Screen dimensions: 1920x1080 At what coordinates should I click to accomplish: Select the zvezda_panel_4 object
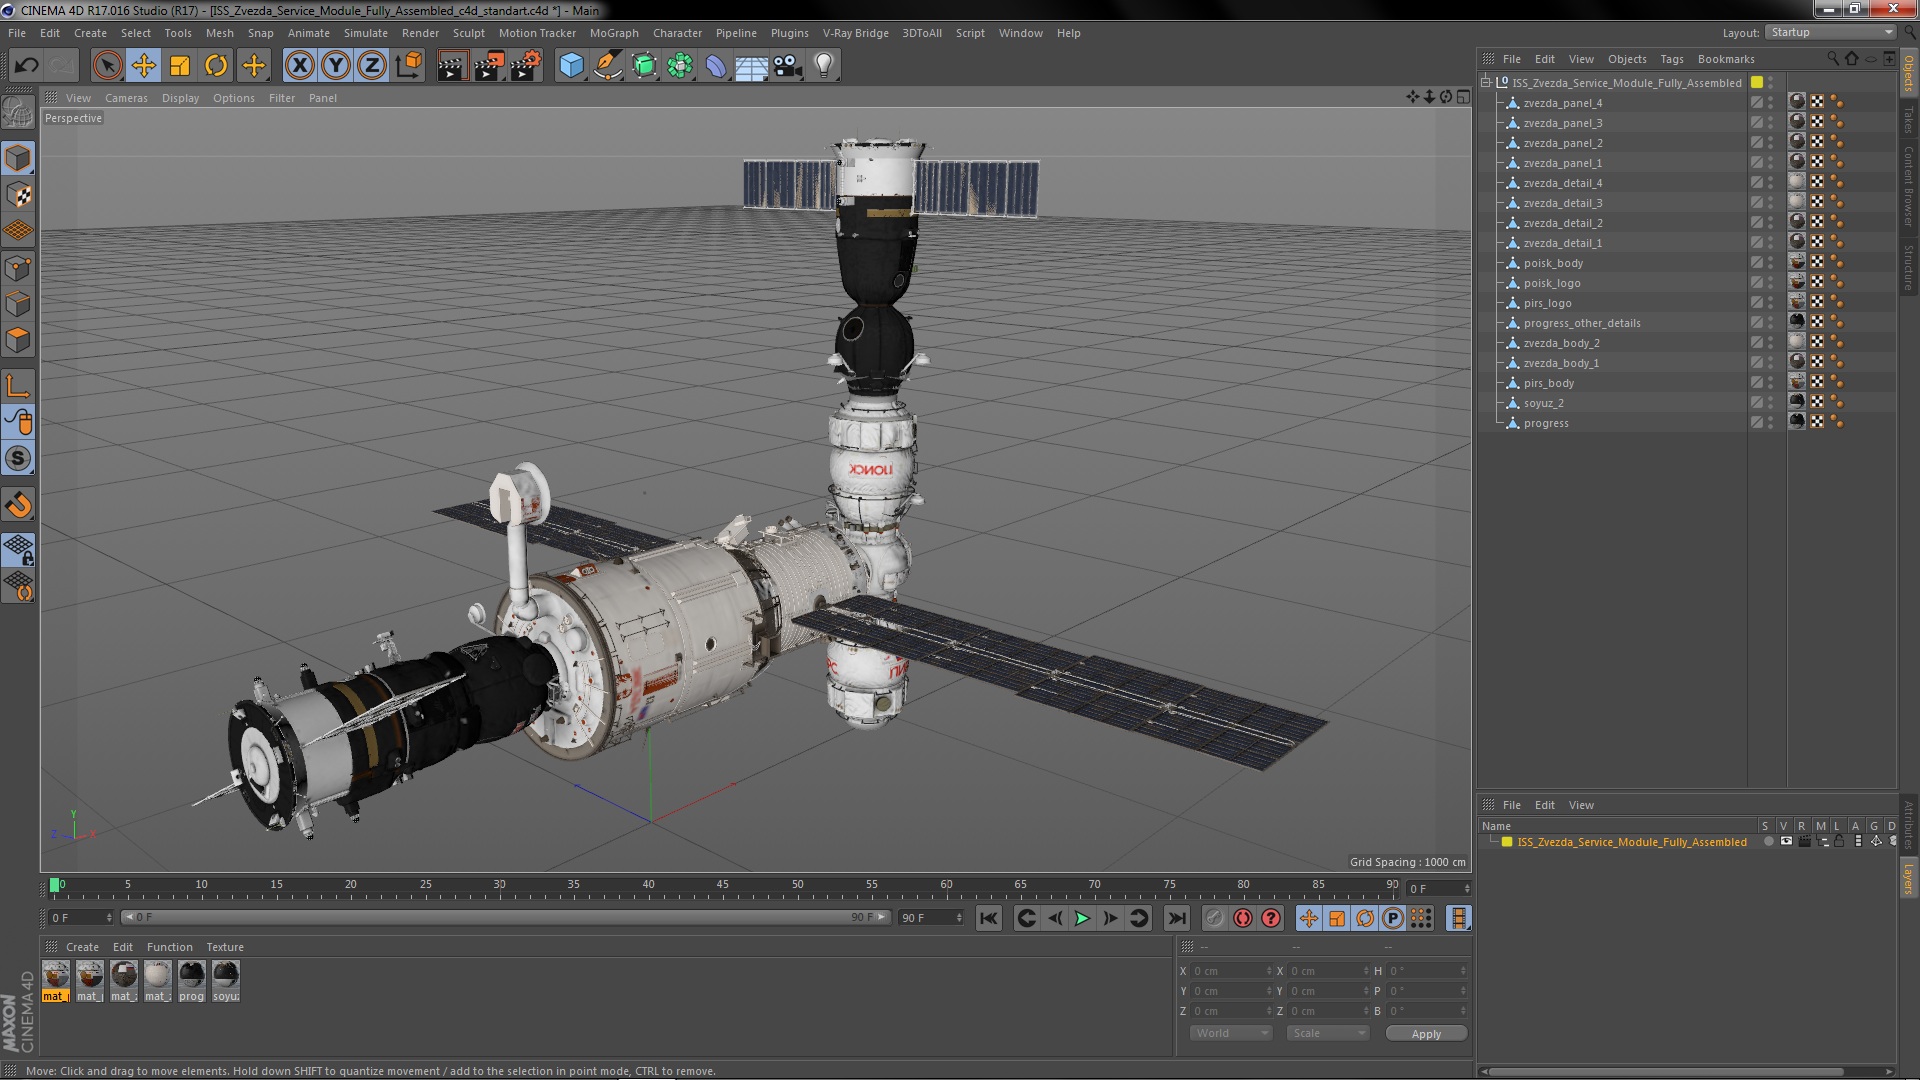(x=1562, y=103)
